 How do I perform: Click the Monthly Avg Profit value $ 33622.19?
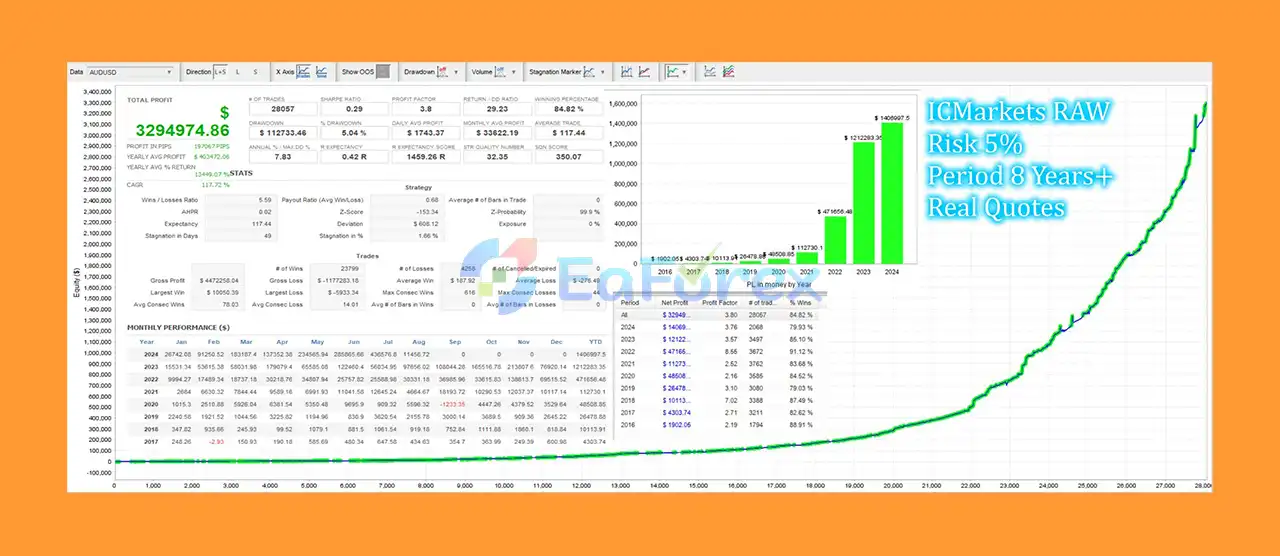pyautogui.click(x=496, y=133)
